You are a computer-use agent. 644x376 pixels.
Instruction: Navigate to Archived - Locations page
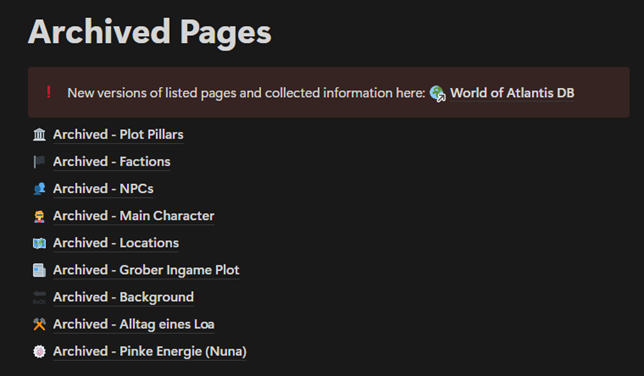(x=116, y=243)
